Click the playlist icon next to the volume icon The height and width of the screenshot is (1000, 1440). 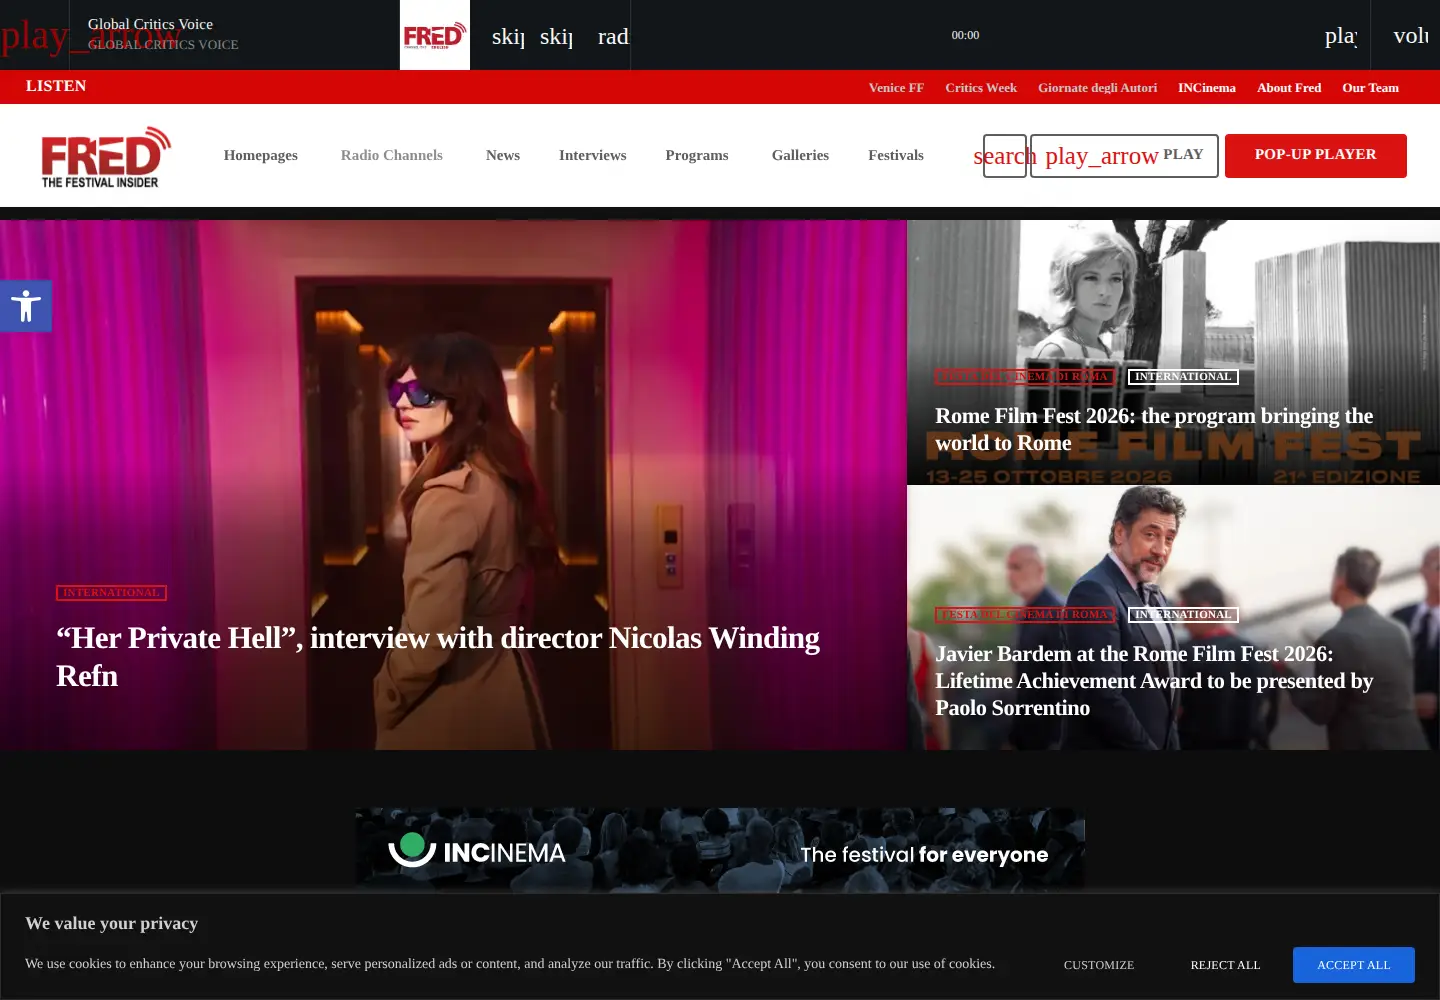coord(1341,36)
